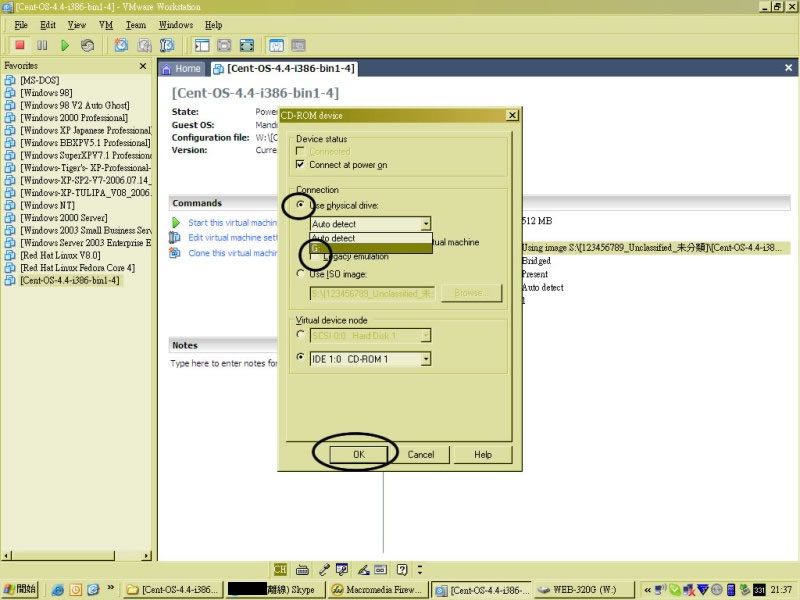The width and height of the screenshot is (800, 600).
Task: Open Internet Explorer from the quick launch
Action: pos(58,590)
